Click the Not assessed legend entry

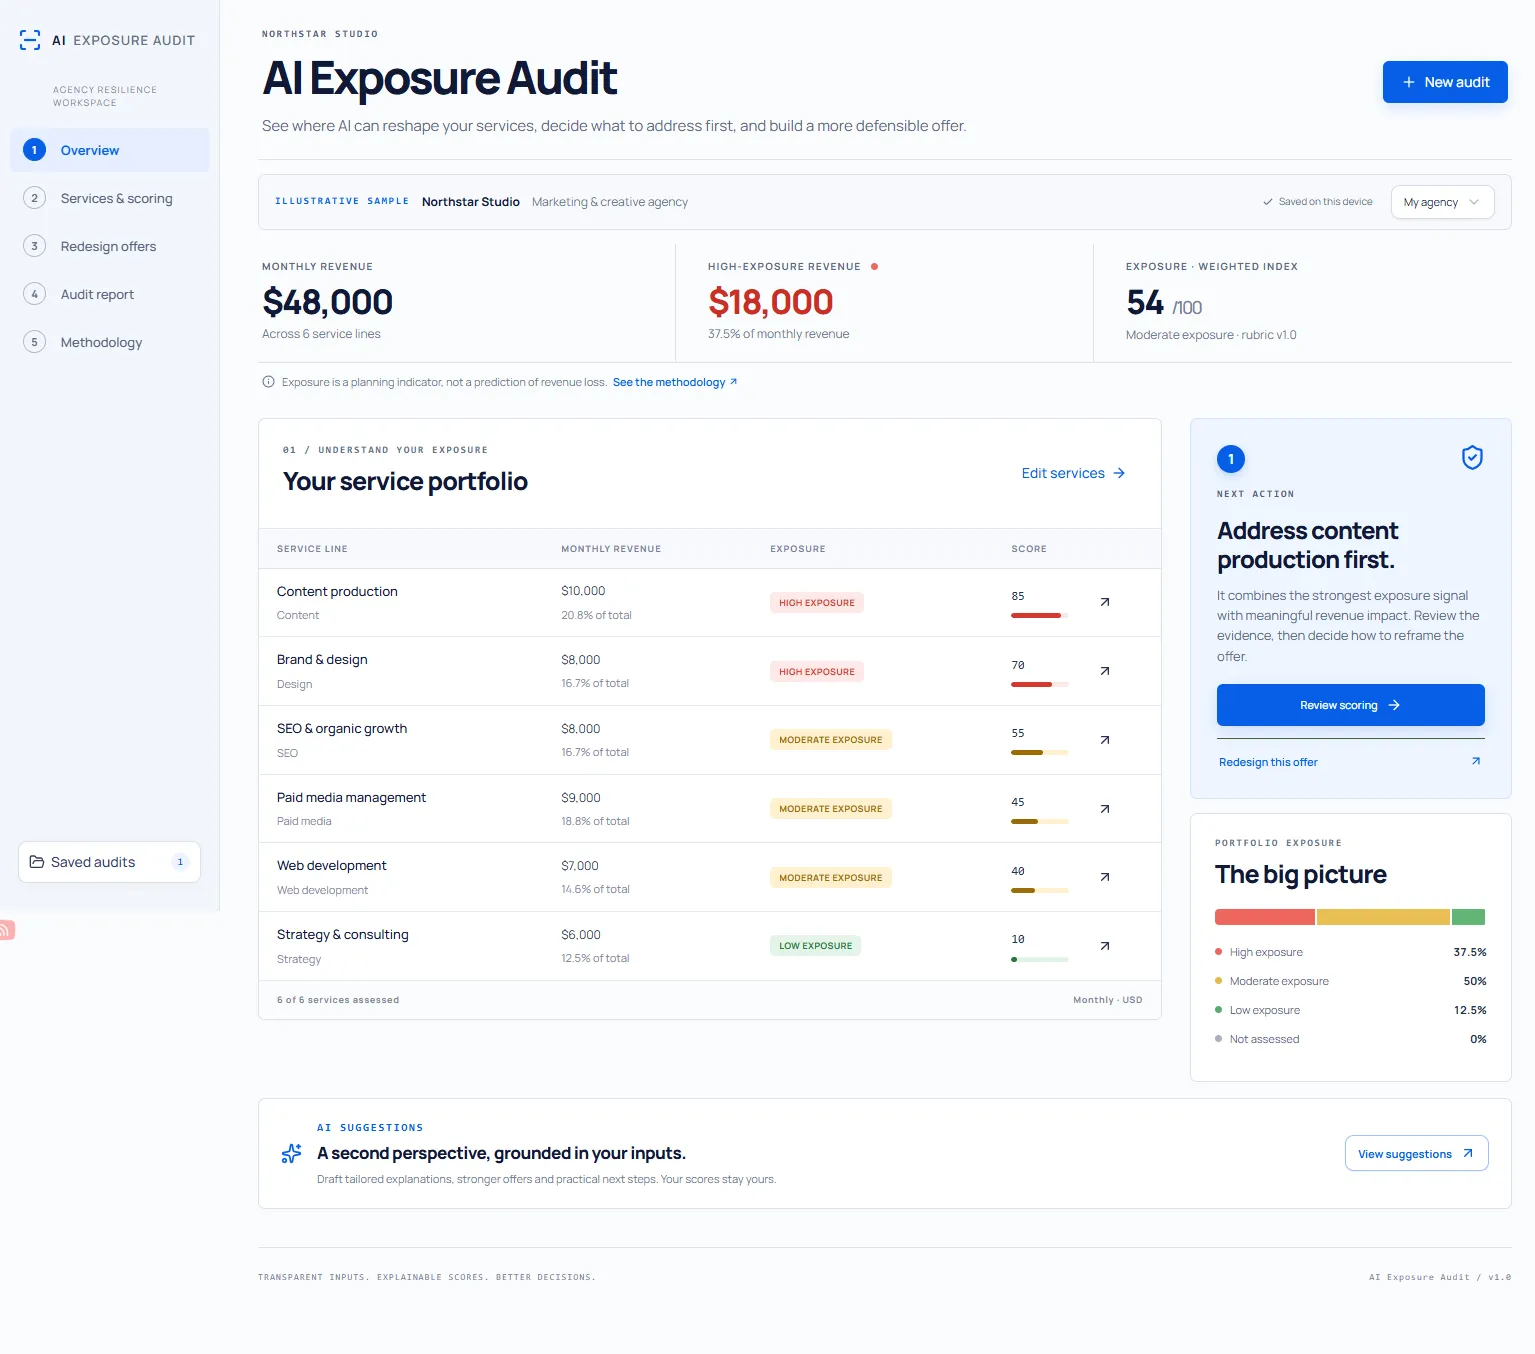1350,1039
